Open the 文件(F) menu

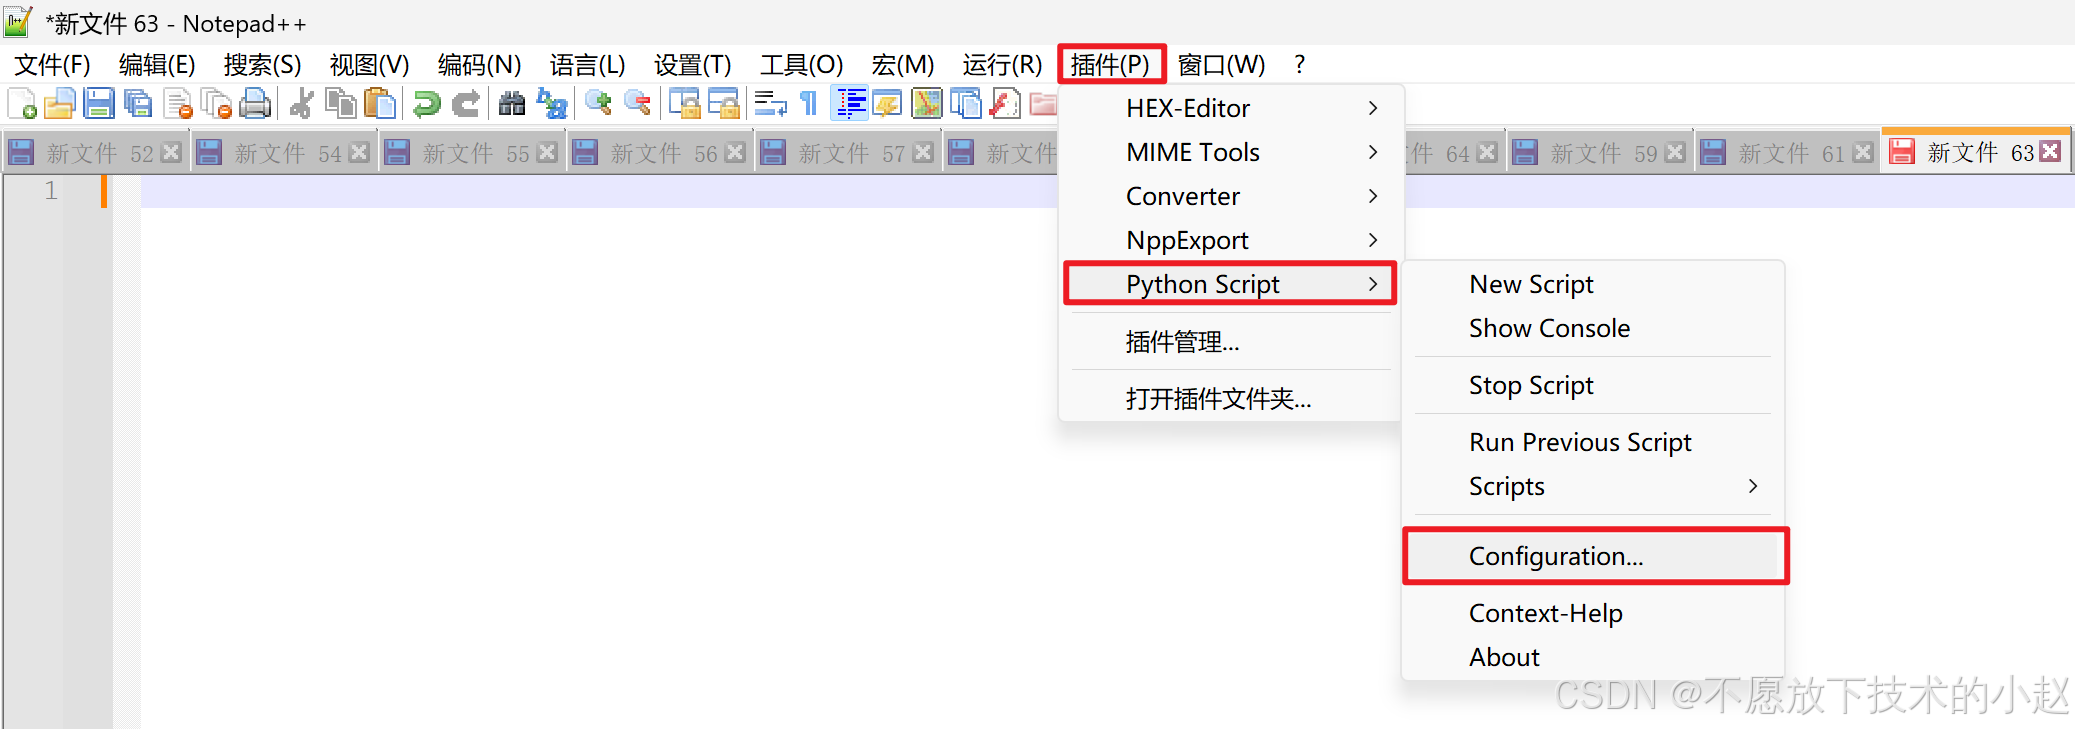tap(52, 65)
